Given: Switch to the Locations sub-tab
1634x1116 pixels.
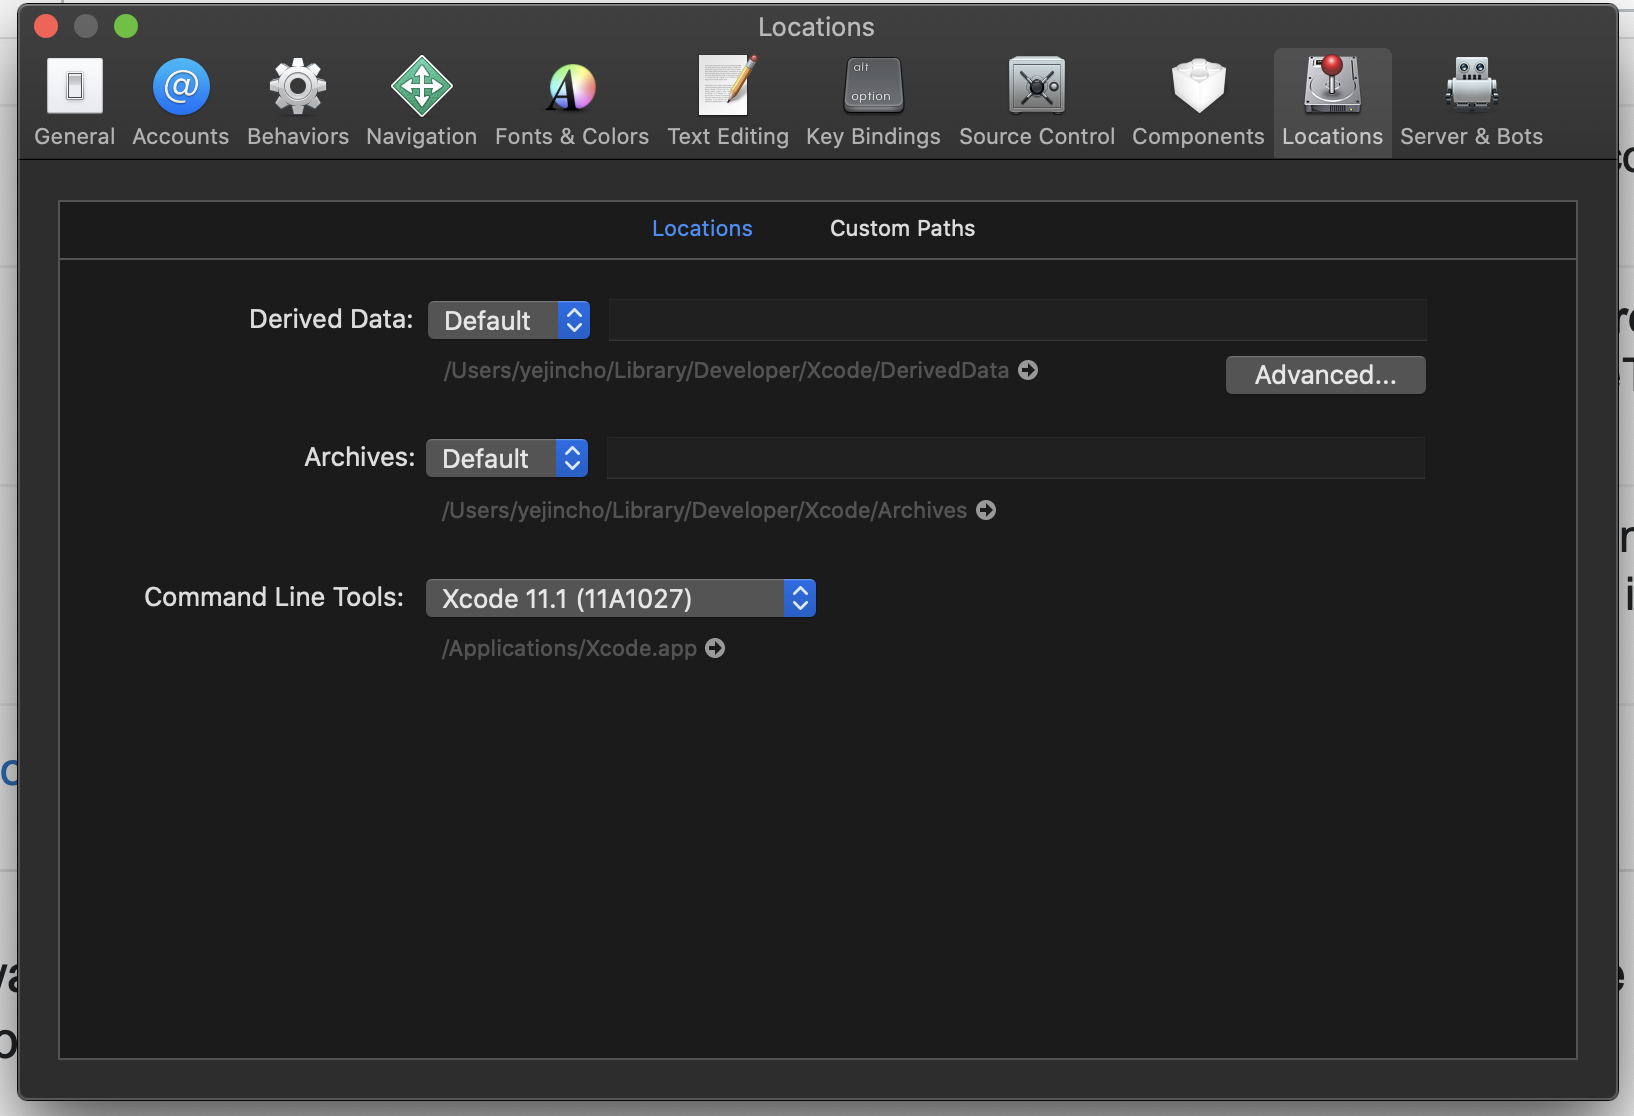Looking at the screenshot, I should coord(702,228).
